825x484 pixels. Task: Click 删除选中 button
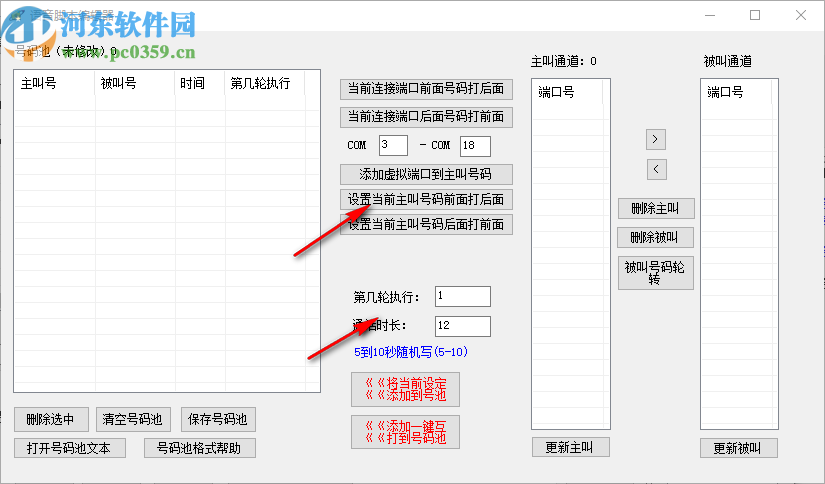tap(51, 420)
